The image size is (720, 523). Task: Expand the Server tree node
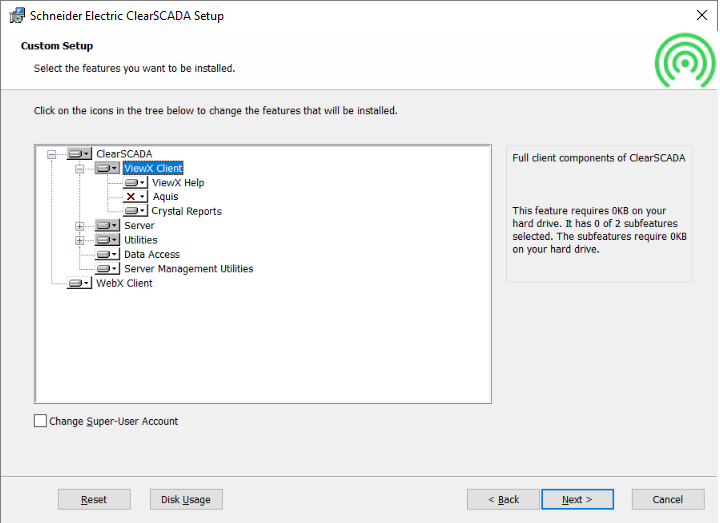80,226
